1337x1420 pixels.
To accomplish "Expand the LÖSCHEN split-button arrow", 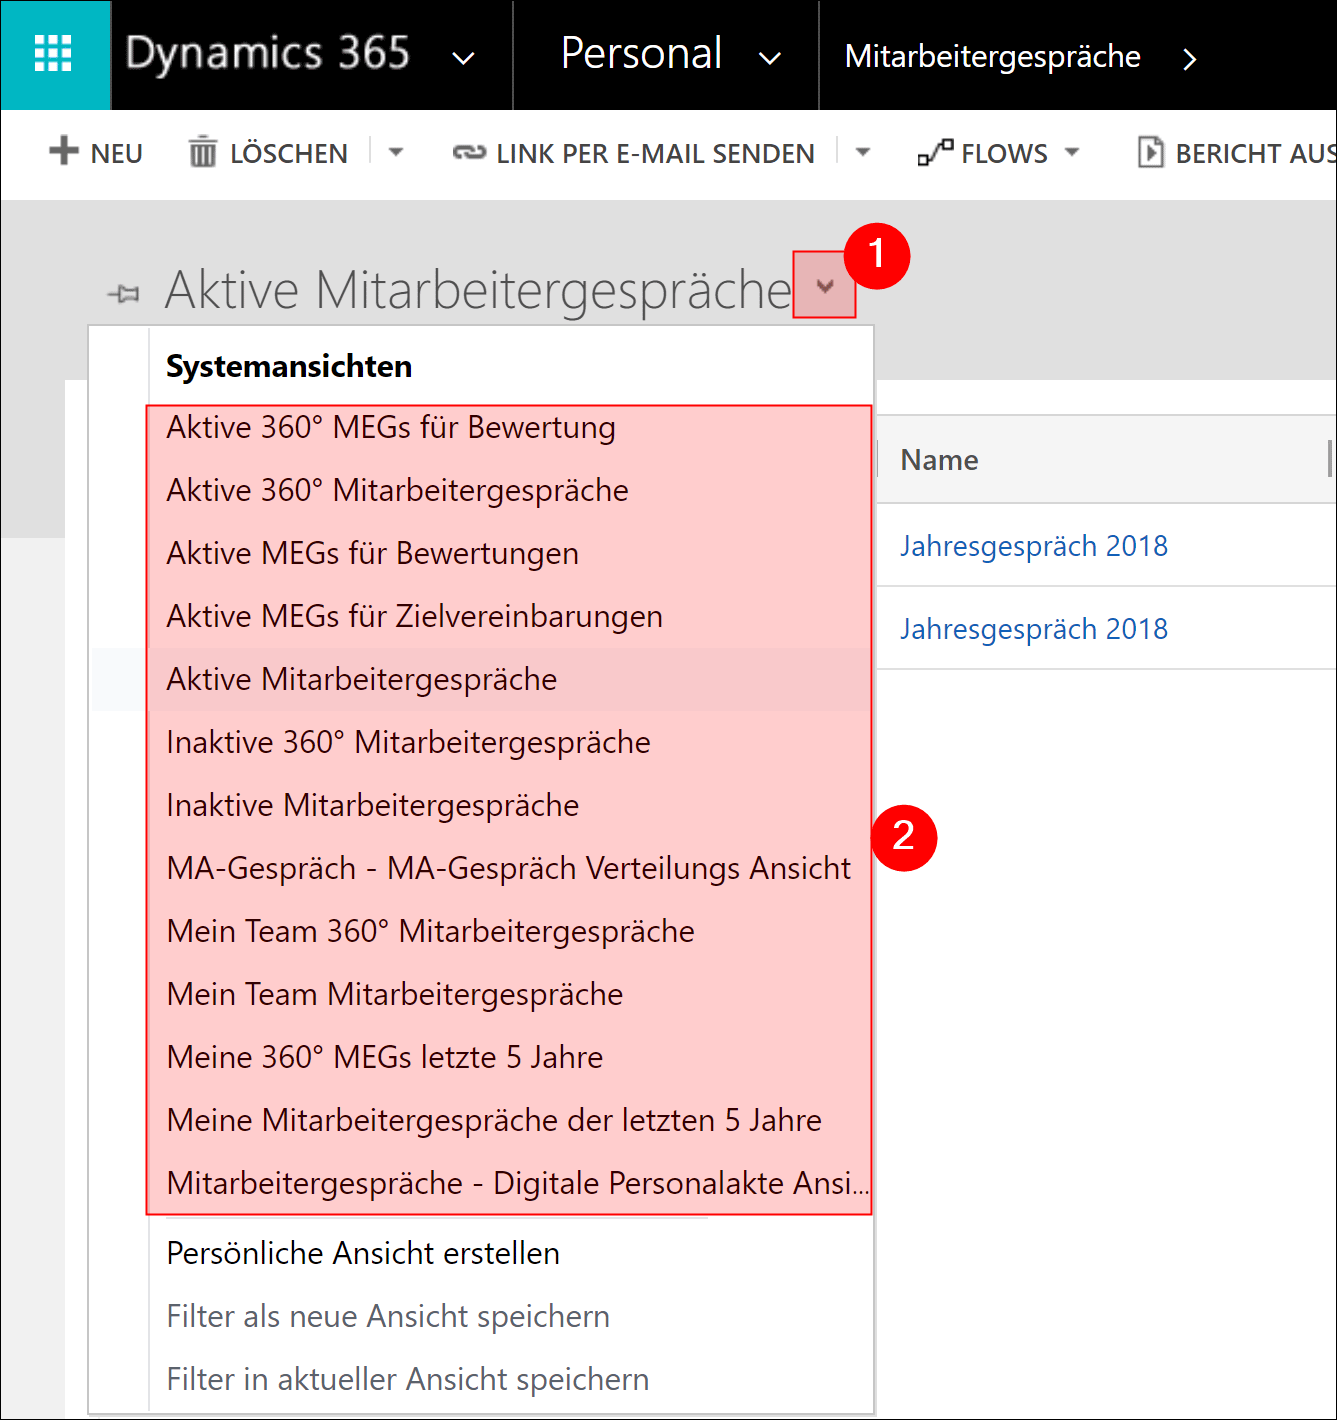I will 396,152.
